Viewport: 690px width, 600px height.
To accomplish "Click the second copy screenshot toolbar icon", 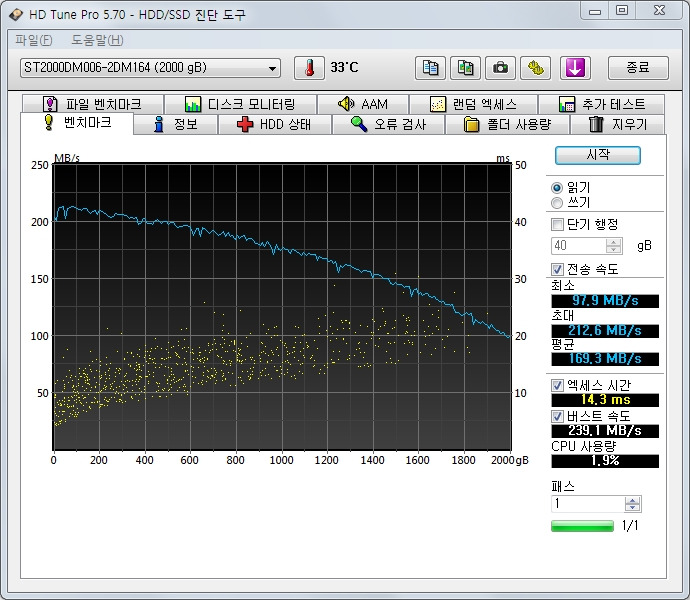I will [465, 68].
